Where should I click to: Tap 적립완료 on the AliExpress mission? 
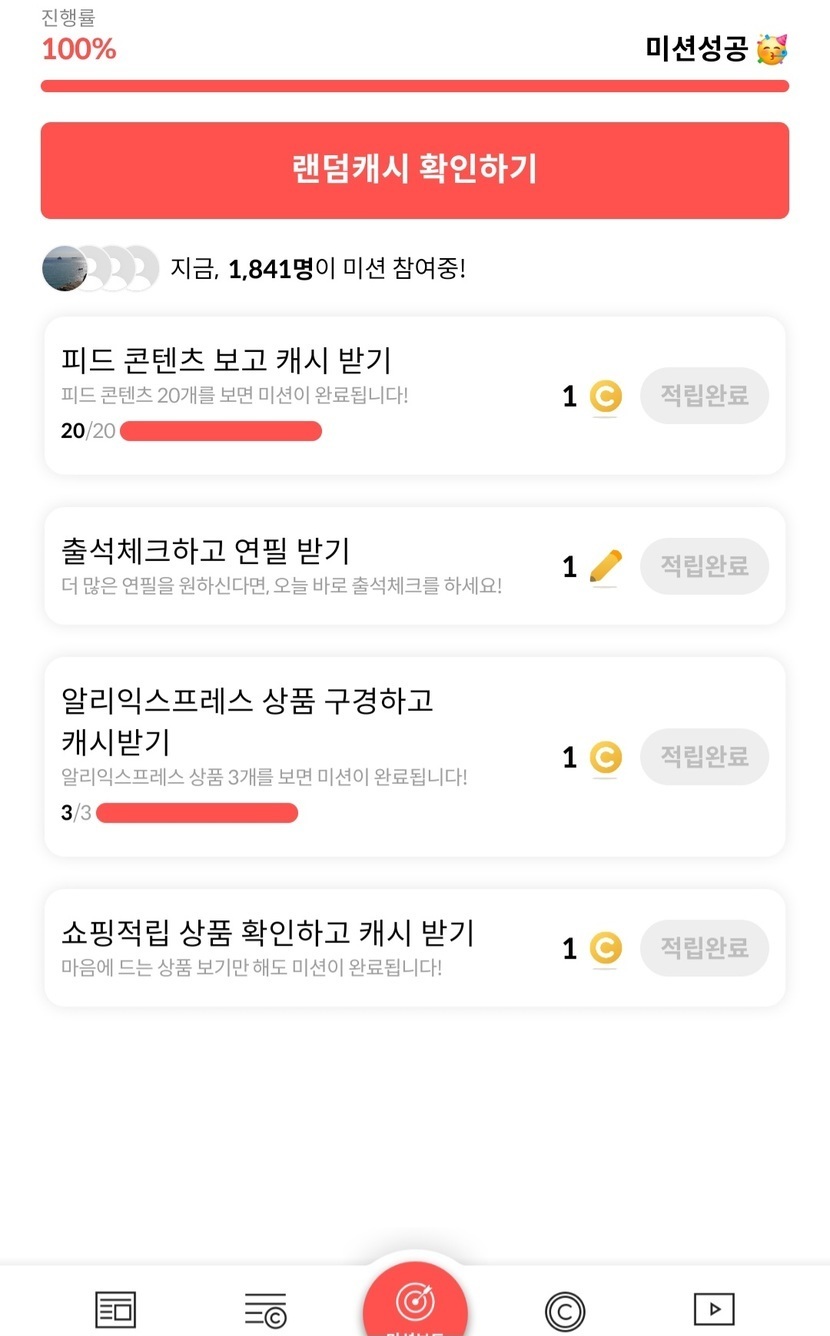(704, 757)
